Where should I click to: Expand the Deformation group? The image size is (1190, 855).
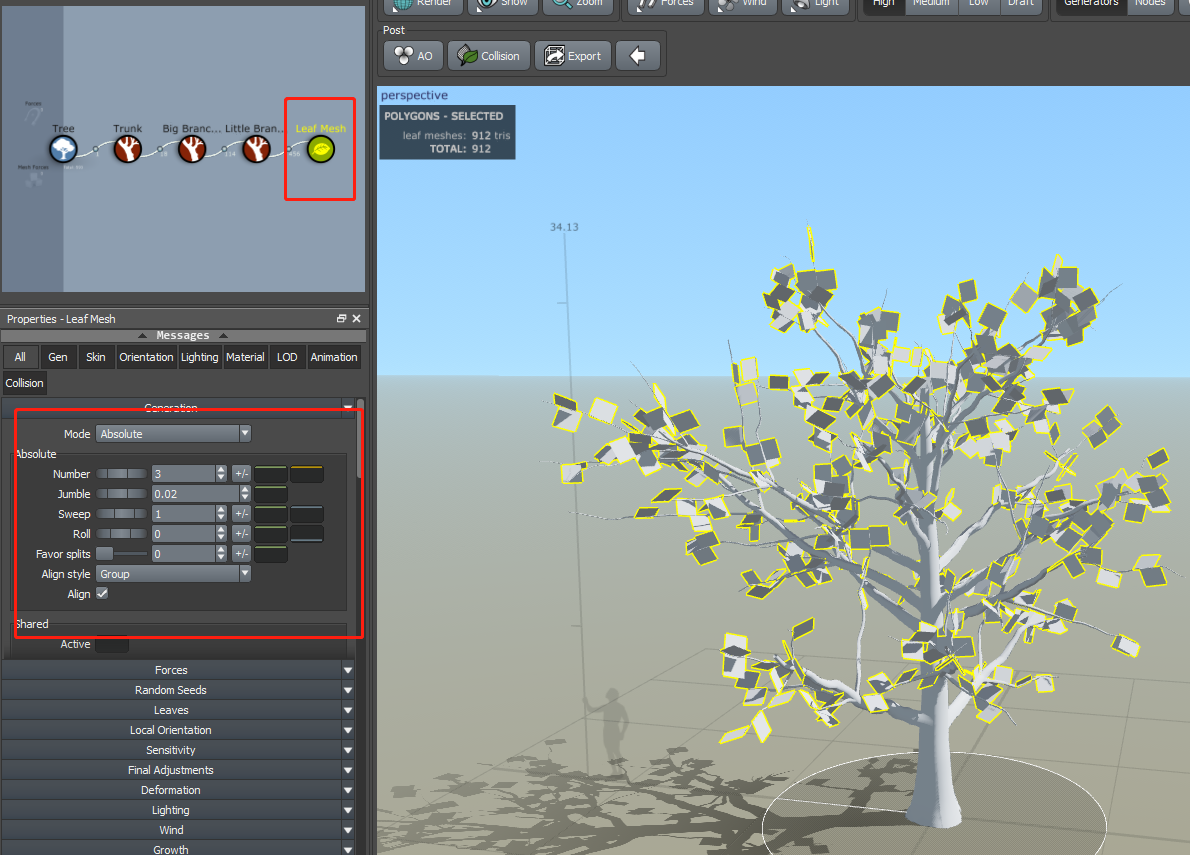click(x=178, y=790)
